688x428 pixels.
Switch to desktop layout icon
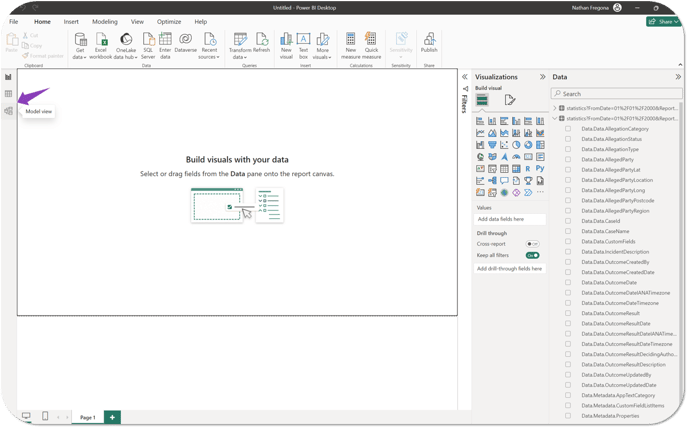point(26,416)
